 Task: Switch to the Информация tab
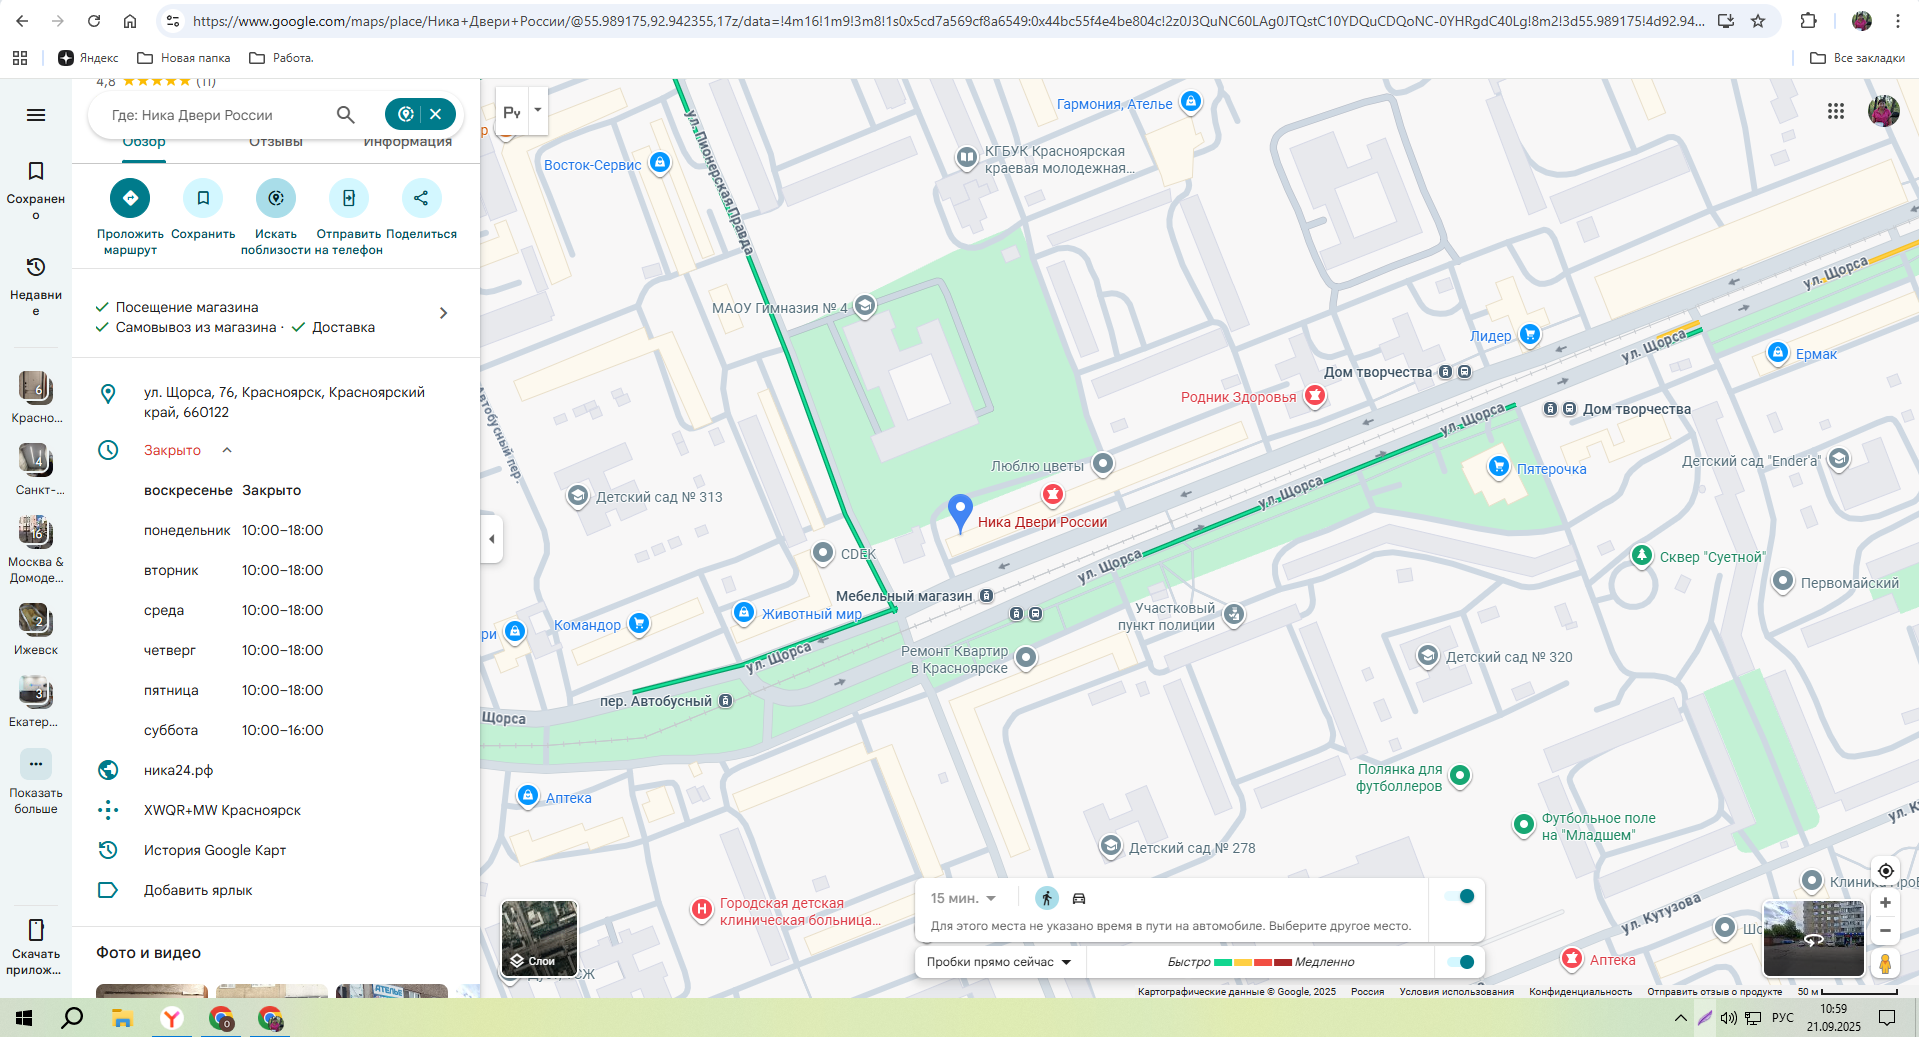pos(408,142)
